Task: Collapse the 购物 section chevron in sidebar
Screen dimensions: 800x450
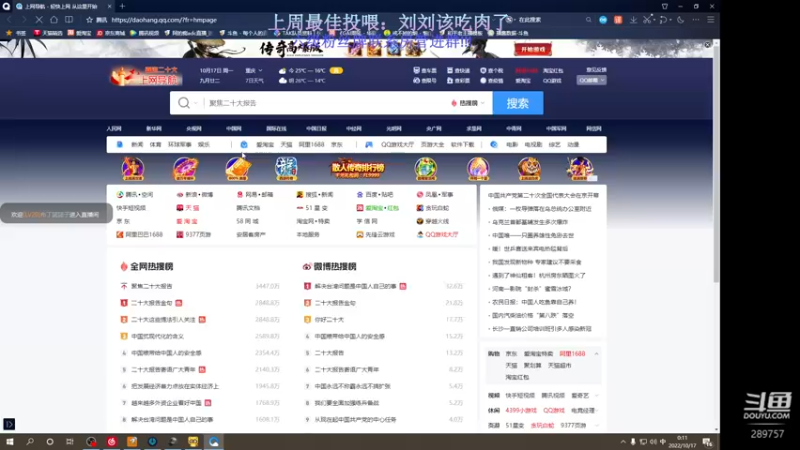Action: tap(596, 354)
